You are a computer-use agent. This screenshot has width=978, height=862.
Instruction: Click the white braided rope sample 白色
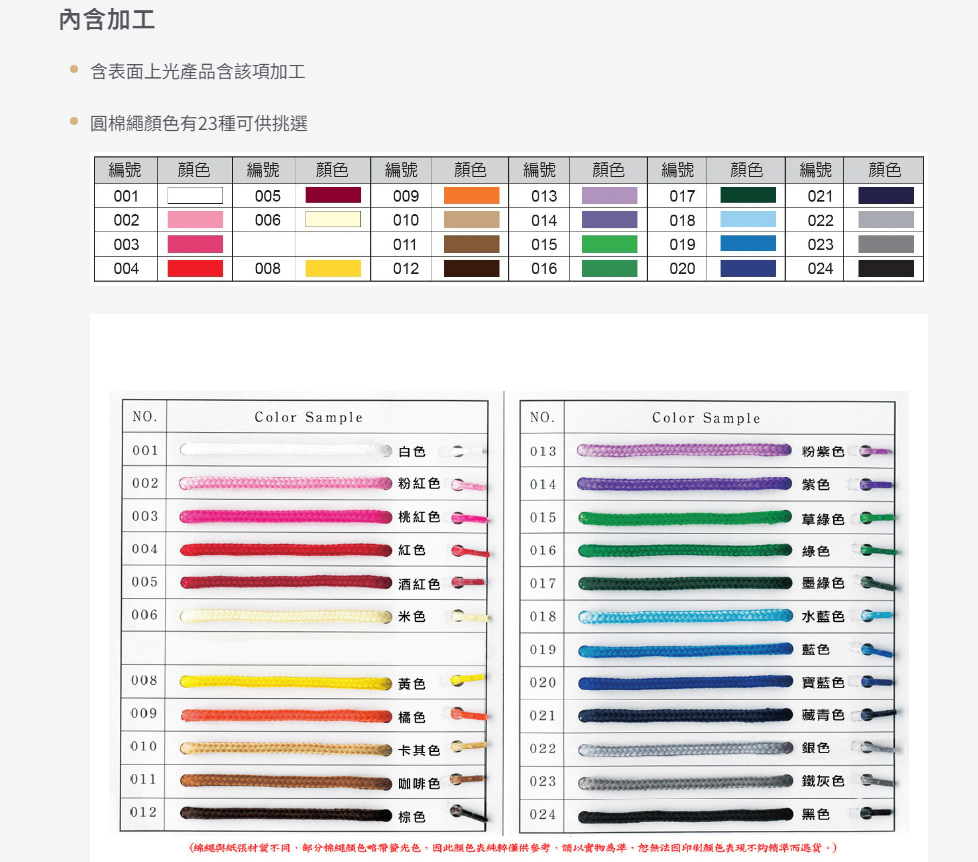click(x=285, y=451)
